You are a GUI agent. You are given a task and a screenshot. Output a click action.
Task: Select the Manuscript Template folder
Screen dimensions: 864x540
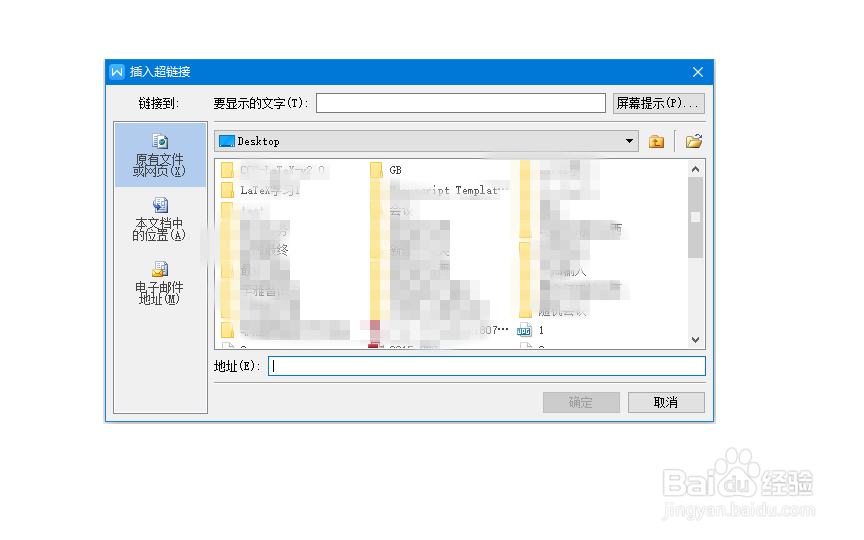click(440, 191)
